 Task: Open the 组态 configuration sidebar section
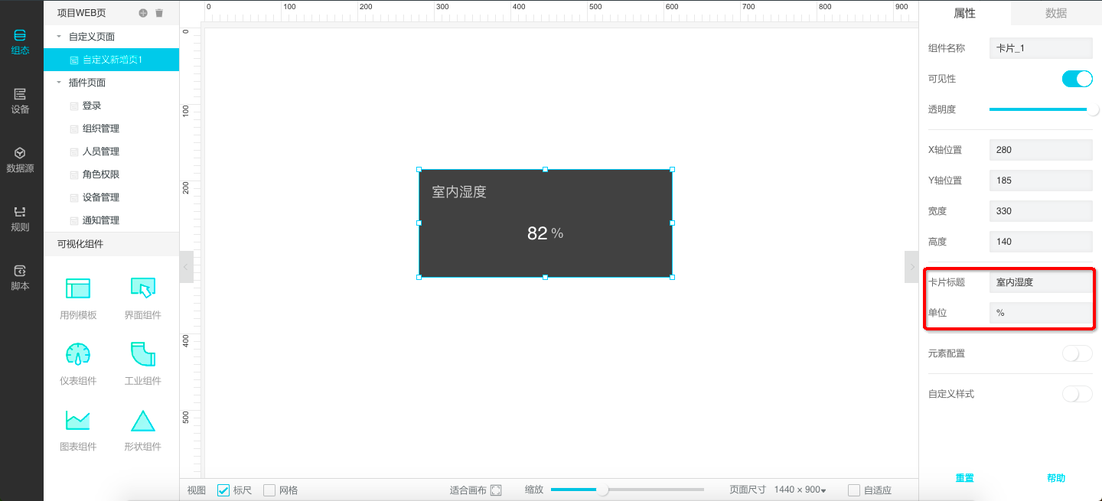click(20, 41)
